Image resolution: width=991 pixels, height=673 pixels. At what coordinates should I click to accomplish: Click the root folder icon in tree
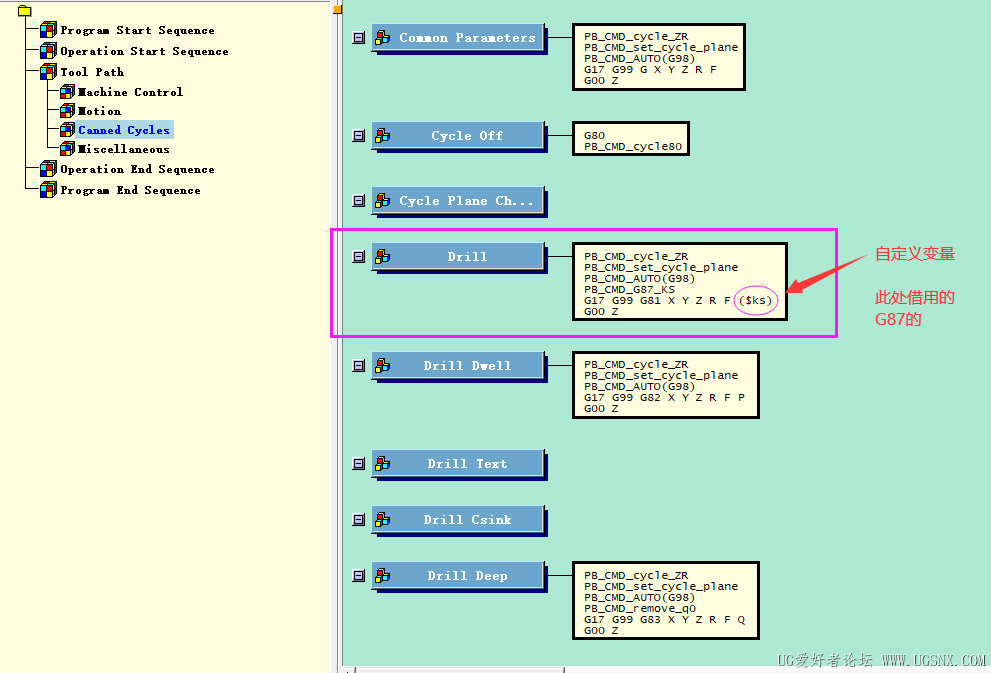coord(25,11)
